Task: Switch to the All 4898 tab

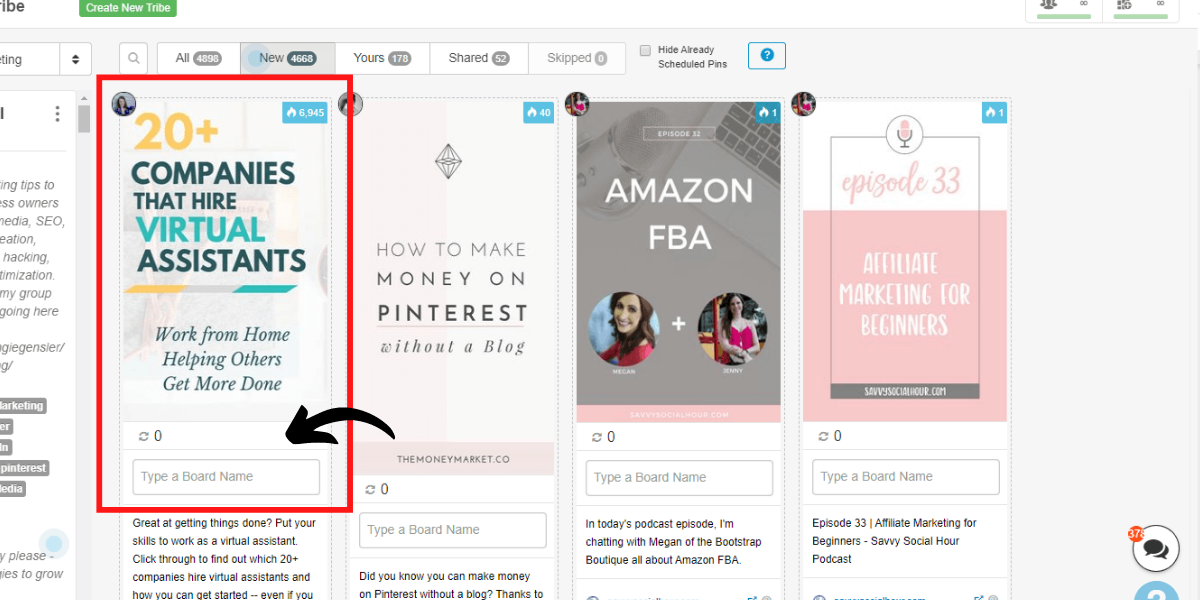Action: (198, 58)
